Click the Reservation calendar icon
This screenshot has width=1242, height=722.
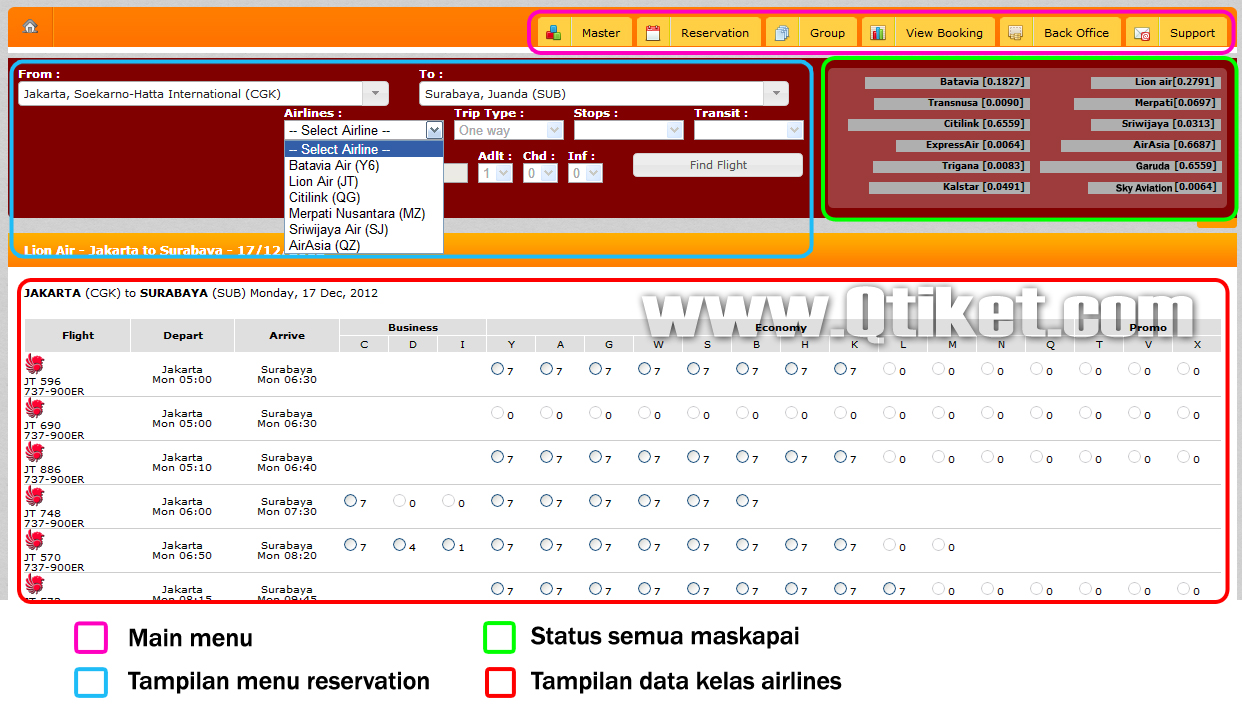[x=652, y=32]
